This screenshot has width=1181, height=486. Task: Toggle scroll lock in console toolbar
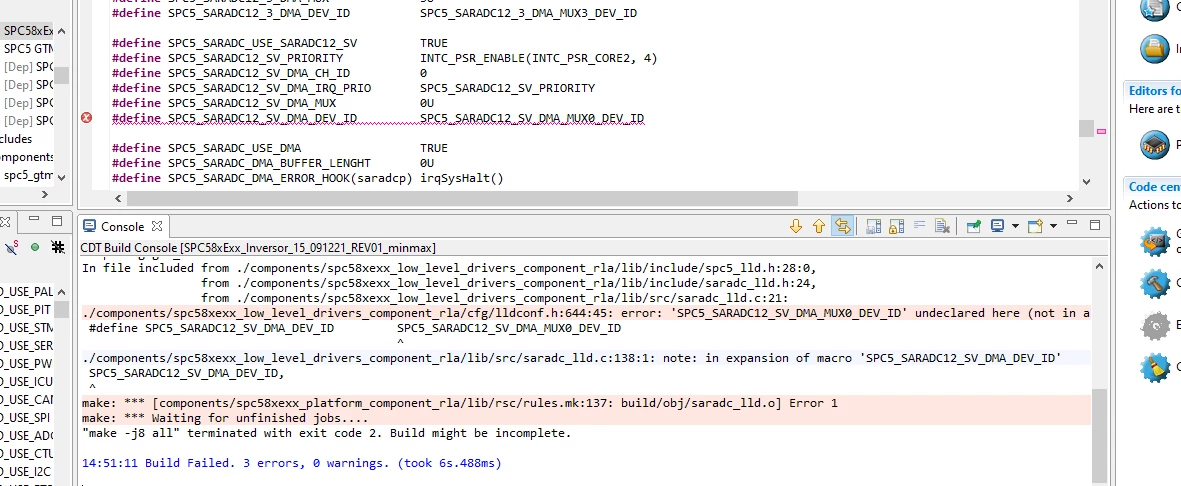point(896,225)
